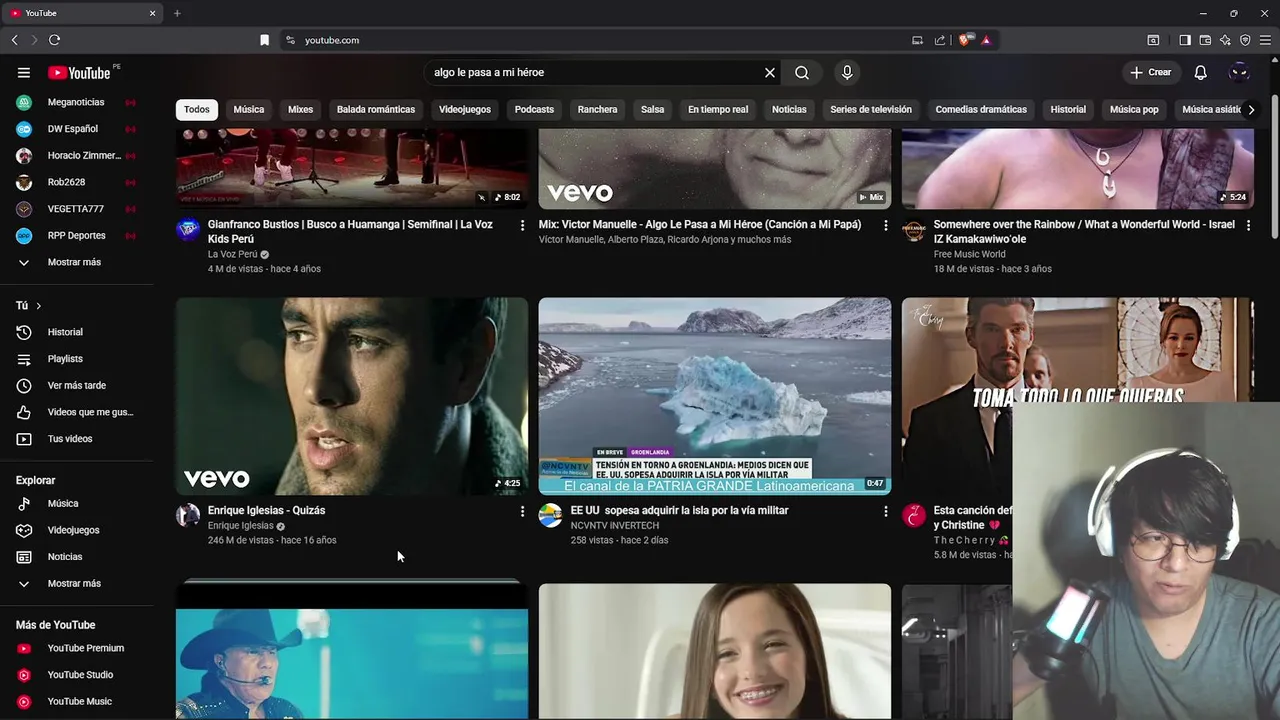
Task: Show more filter chips with right arrow
Action: [x=1250, y=109]
